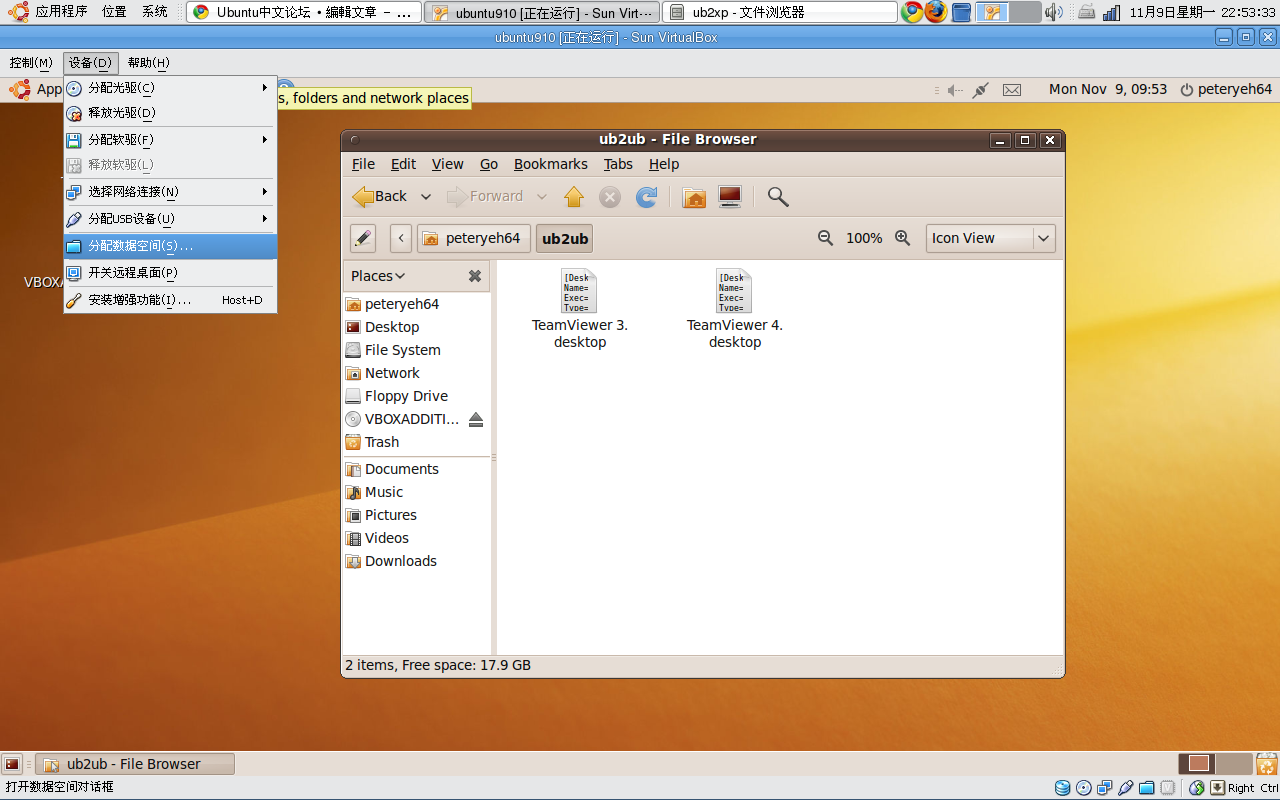Click the CD/DVD status icon
Image resolution: width=1280 pixels, height=800 pixels.
click(1084, 788)
